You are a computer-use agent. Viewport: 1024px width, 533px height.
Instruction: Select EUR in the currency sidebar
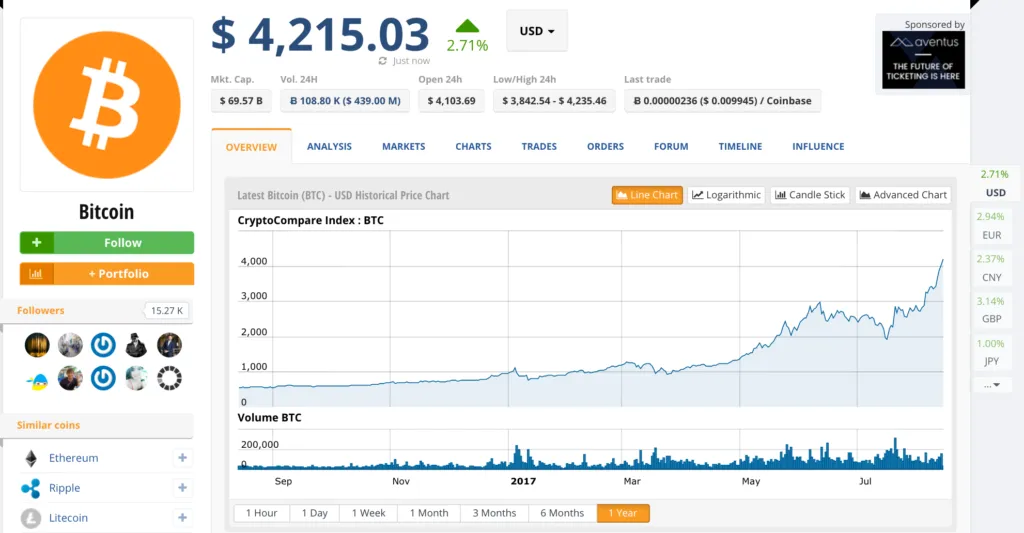point(991,225)
